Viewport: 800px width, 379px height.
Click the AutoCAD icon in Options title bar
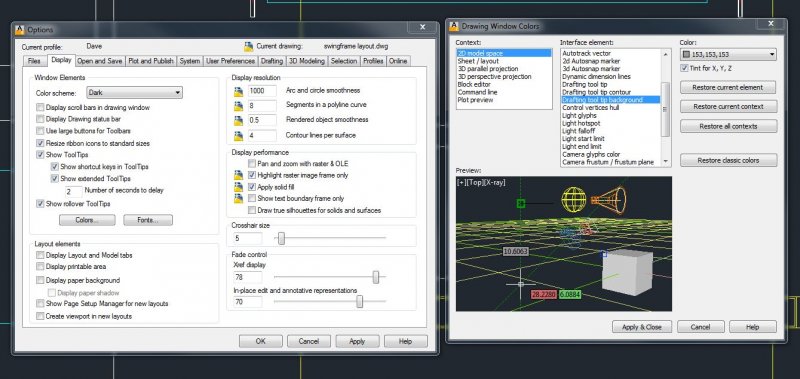(20, 30)
